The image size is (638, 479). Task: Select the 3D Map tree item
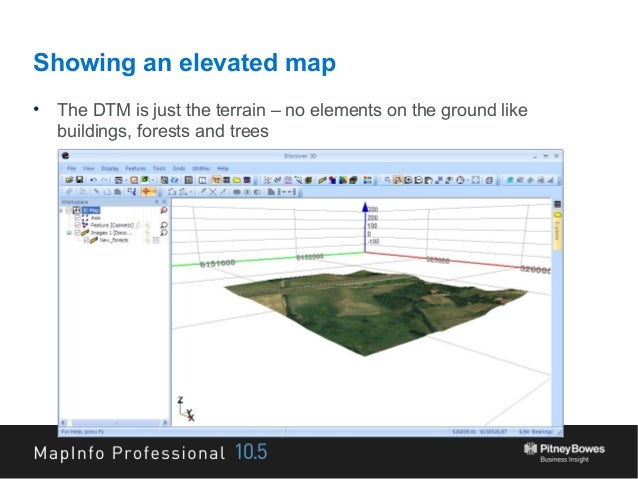(91, 210)
